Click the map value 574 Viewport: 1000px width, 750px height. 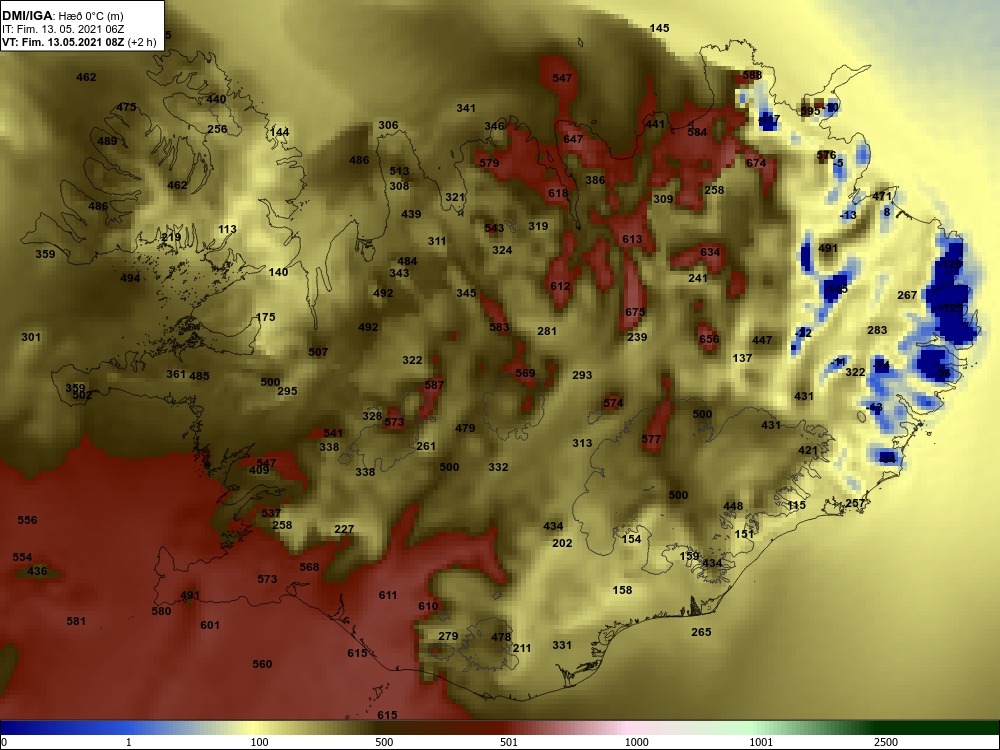click(x=613, y=403)
